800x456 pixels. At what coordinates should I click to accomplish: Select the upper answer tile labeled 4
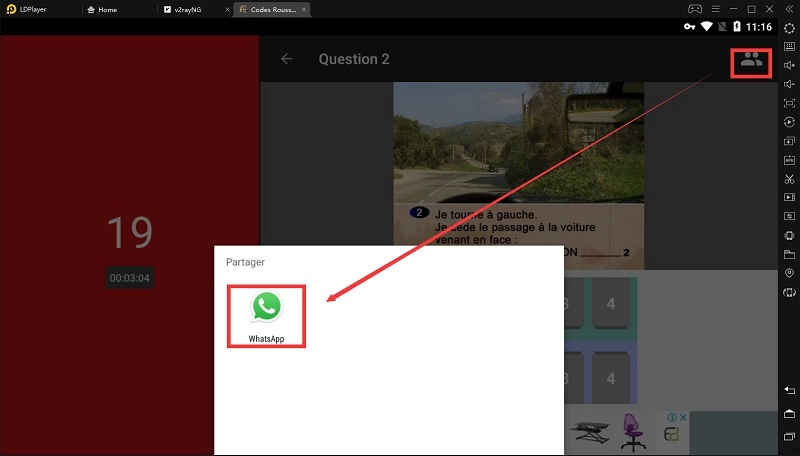tap(610, 304)
